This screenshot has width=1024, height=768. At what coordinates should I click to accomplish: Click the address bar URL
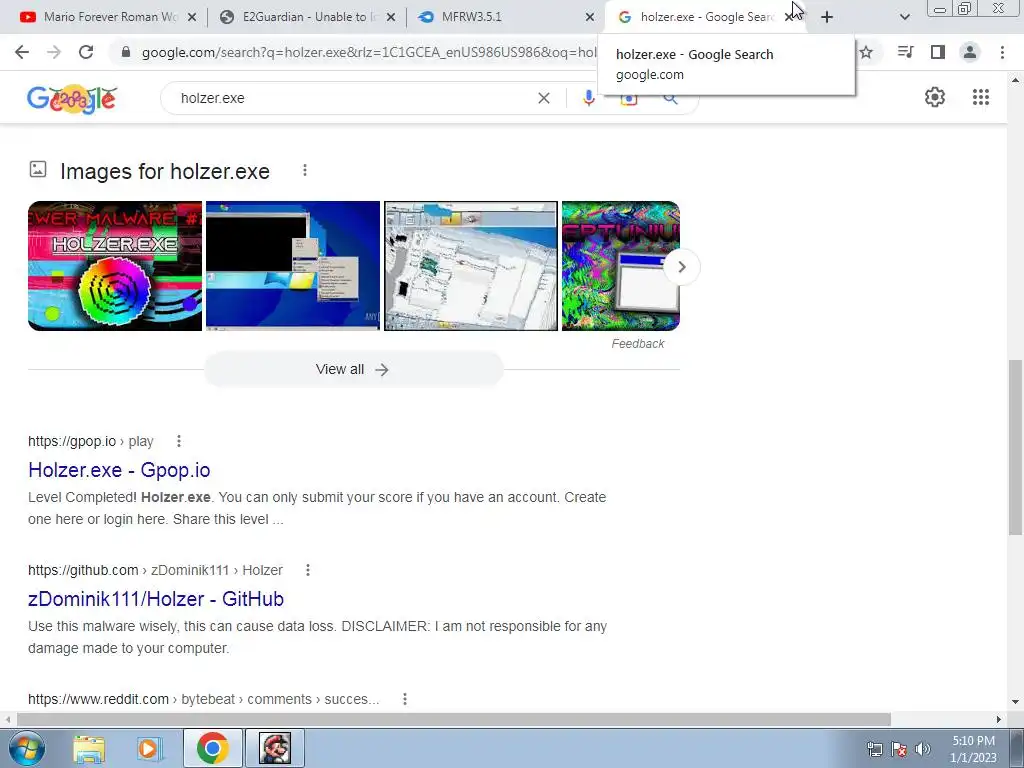point(369,52)
